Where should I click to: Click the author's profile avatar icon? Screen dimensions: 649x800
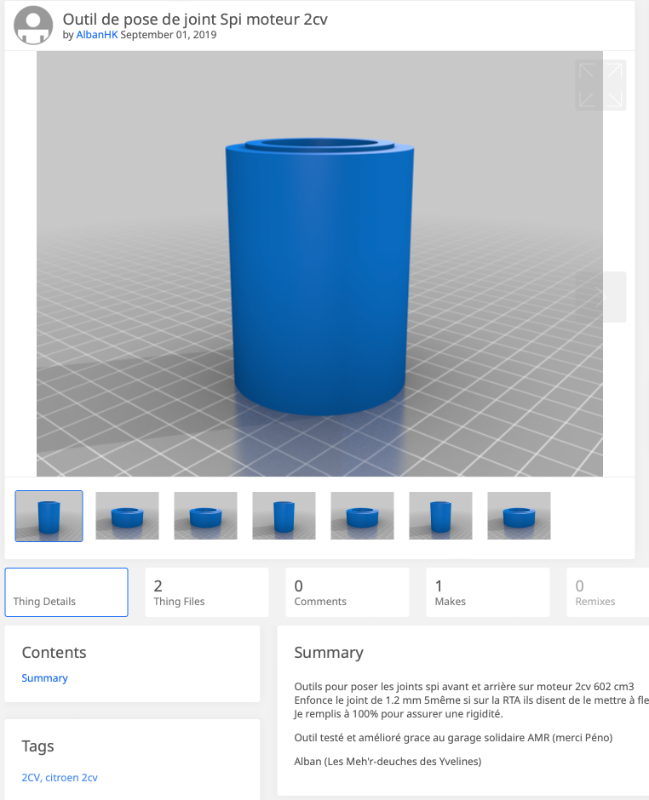point(34,27)
